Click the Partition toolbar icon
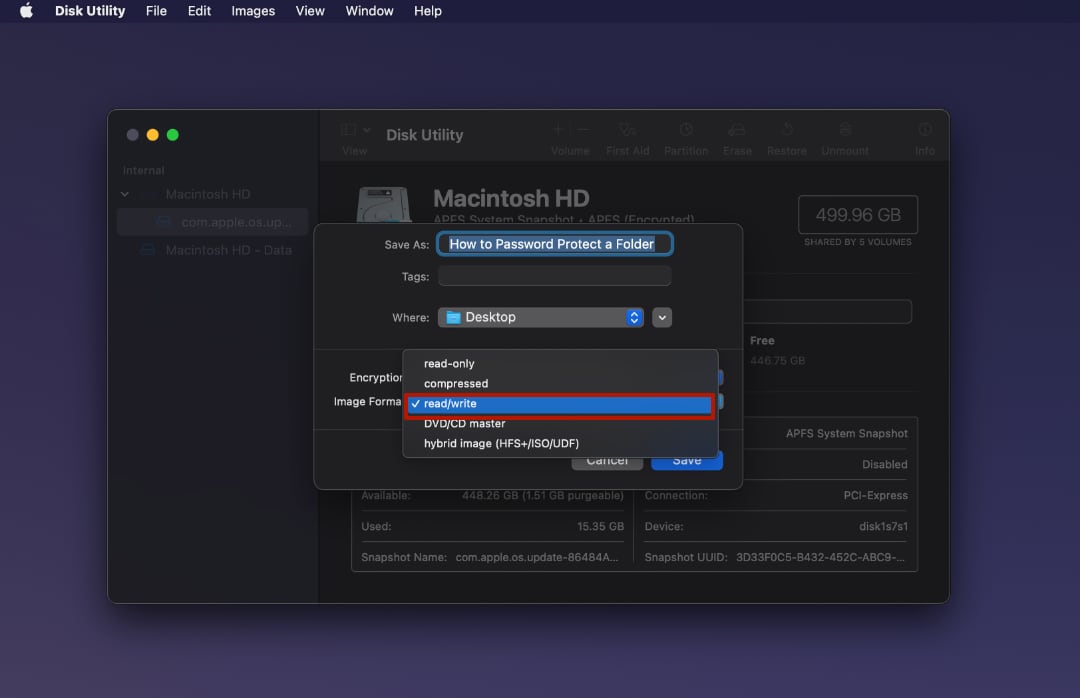Screen dimensions: 1080x698 [x=686, y=130]
